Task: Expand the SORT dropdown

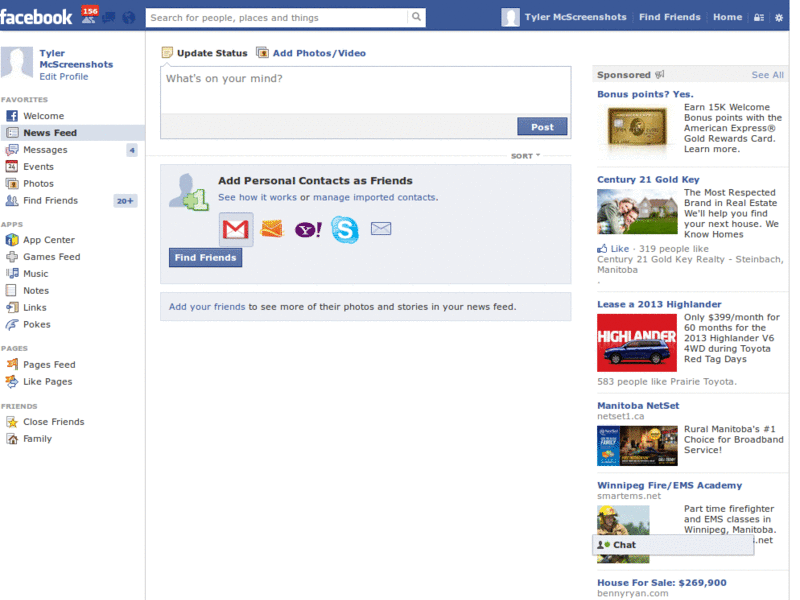Action: click(x=525, y=156)
